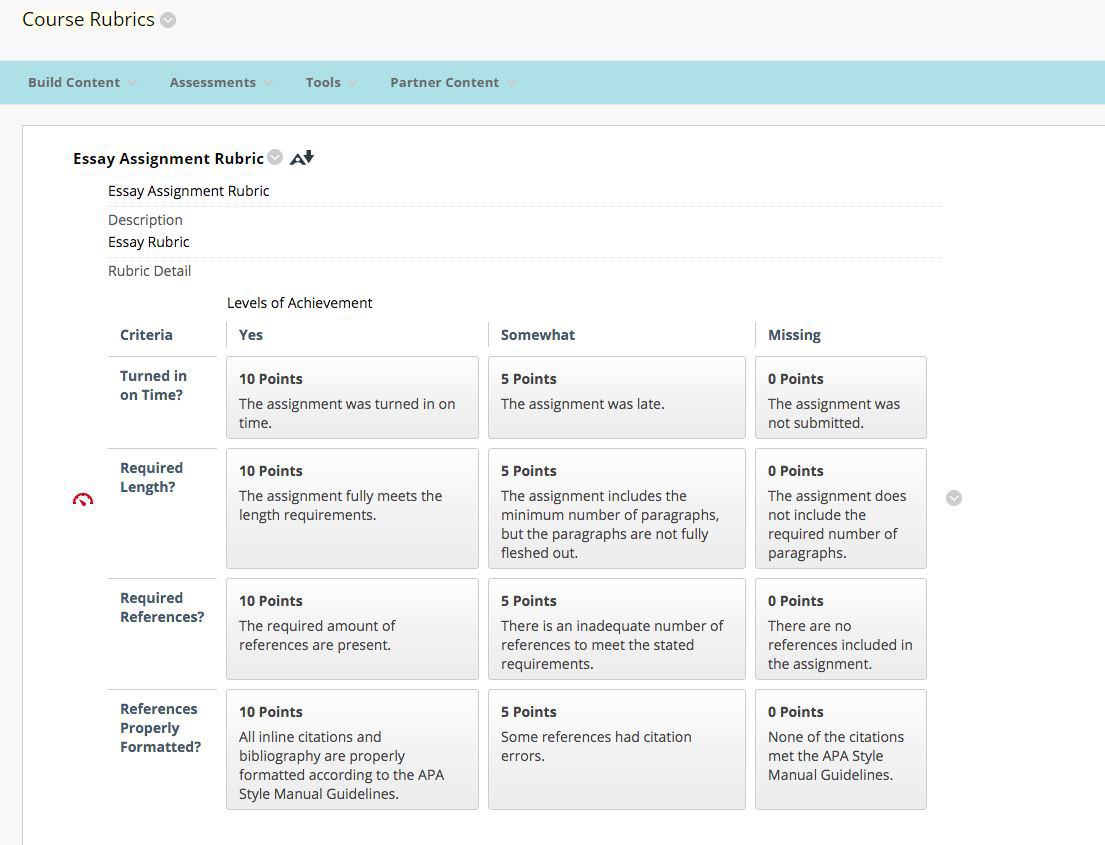Click the 'Essay Assignment Rubric' name text under the title
The width and height of the screenshot is (1105, 845).
pyautogui.click(x=189, y=191)
